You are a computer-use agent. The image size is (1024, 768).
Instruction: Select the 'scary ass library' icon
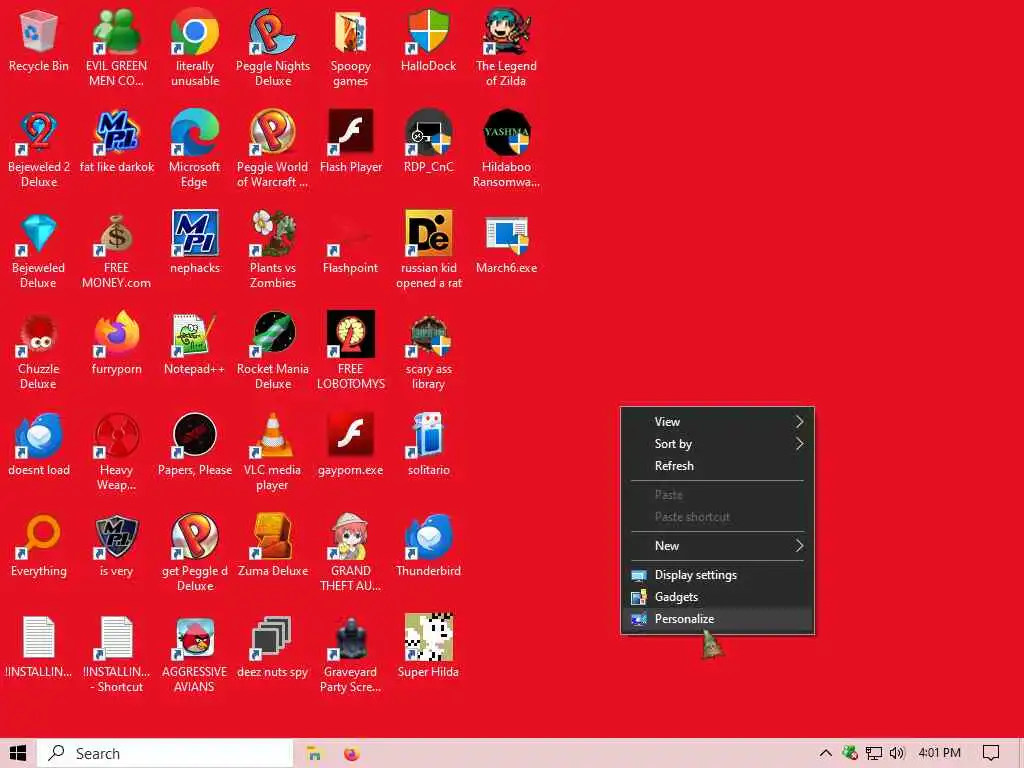click(x=428, y=334)
